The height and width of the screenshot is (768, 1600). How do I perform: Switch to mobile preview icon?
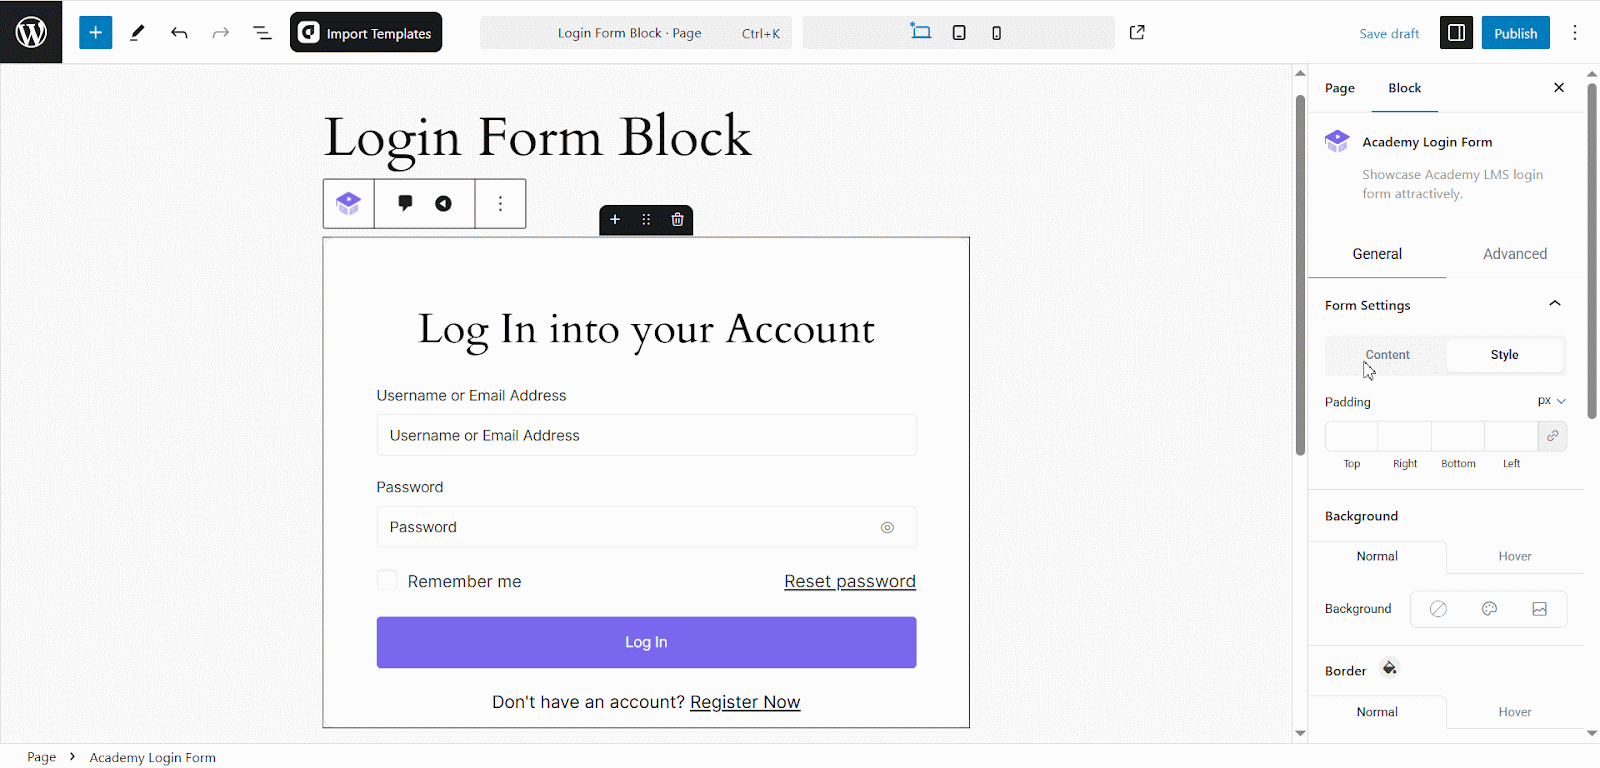click(996, 32)
